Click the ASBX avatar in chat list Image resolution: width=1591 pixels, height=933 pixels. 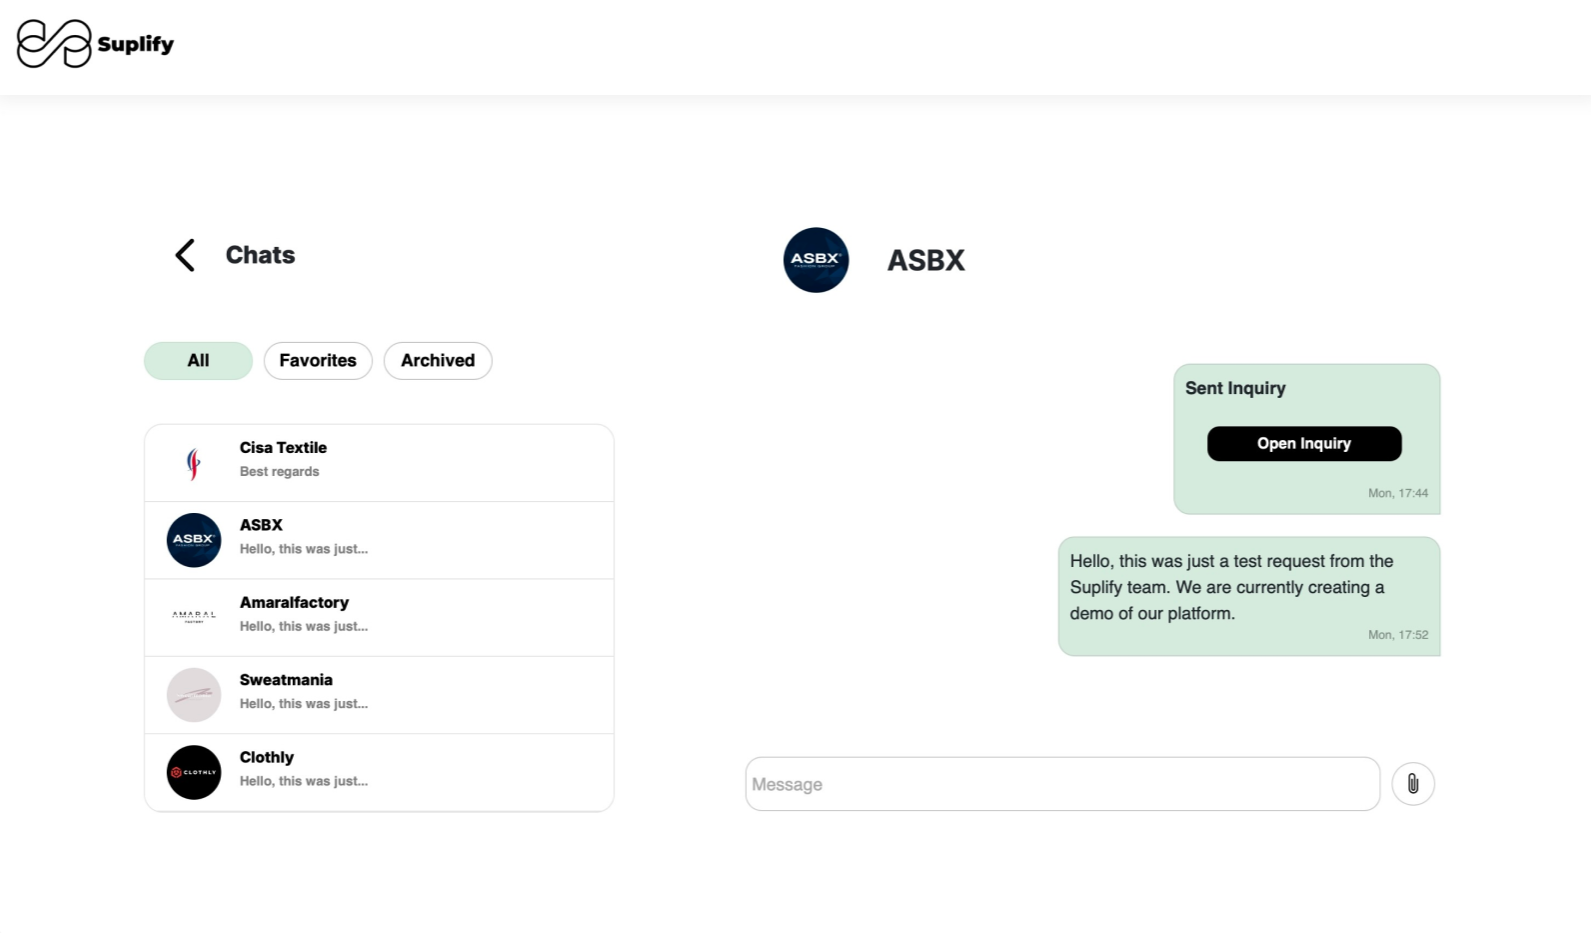[x=194, y=540]
